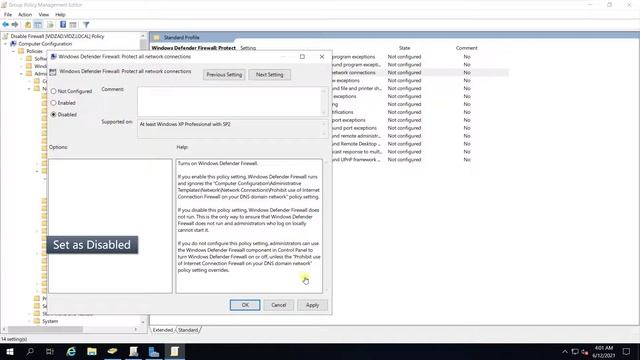Click the State column header
This screenshot has width=640, height=360.
point(404,48)
